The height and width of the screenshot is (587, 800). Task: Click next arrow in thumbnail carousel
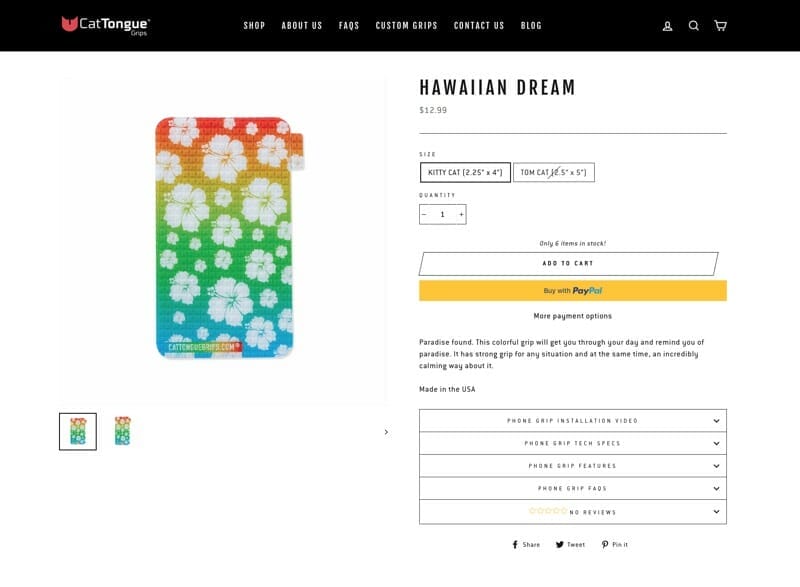[x=386, y=432]
